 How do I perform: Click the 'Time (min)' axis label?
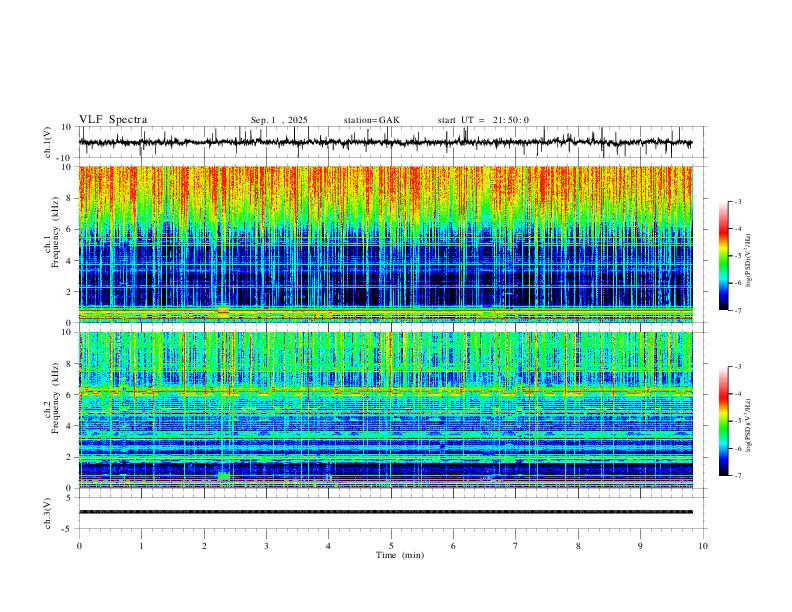(x=400, y=555)
